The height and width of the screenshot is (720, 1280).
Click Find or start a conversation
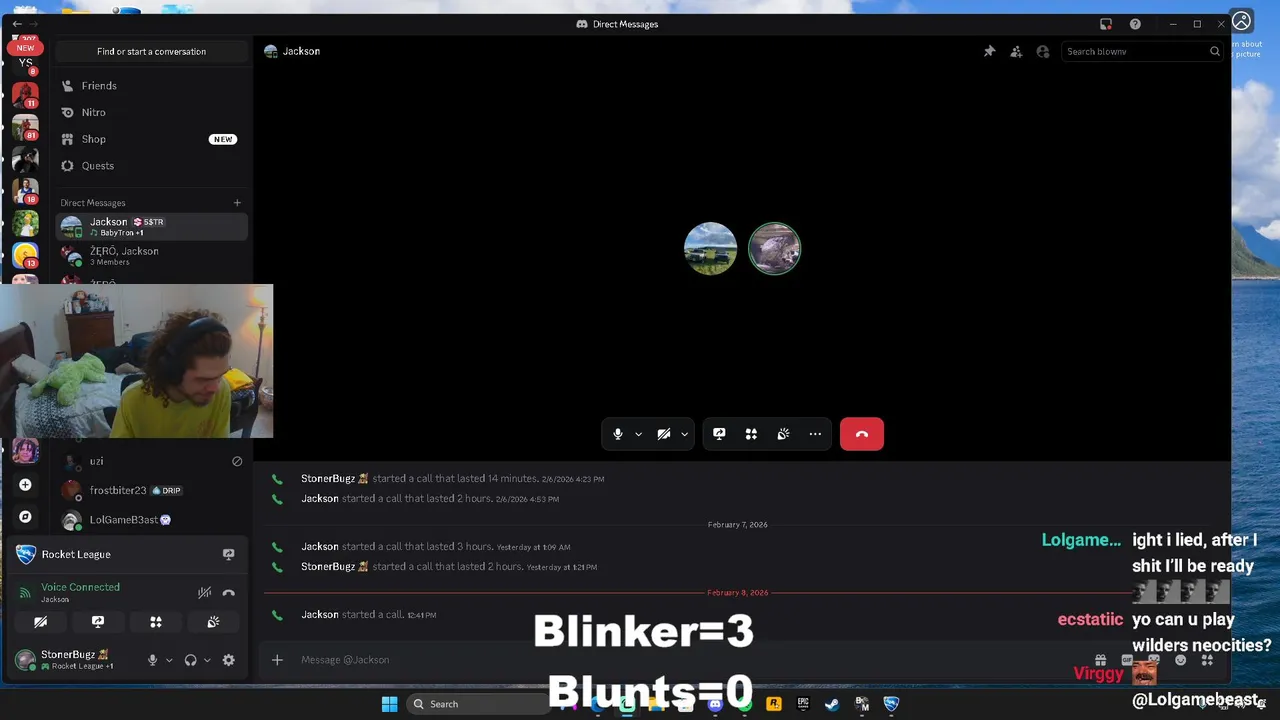coord(151,51)
